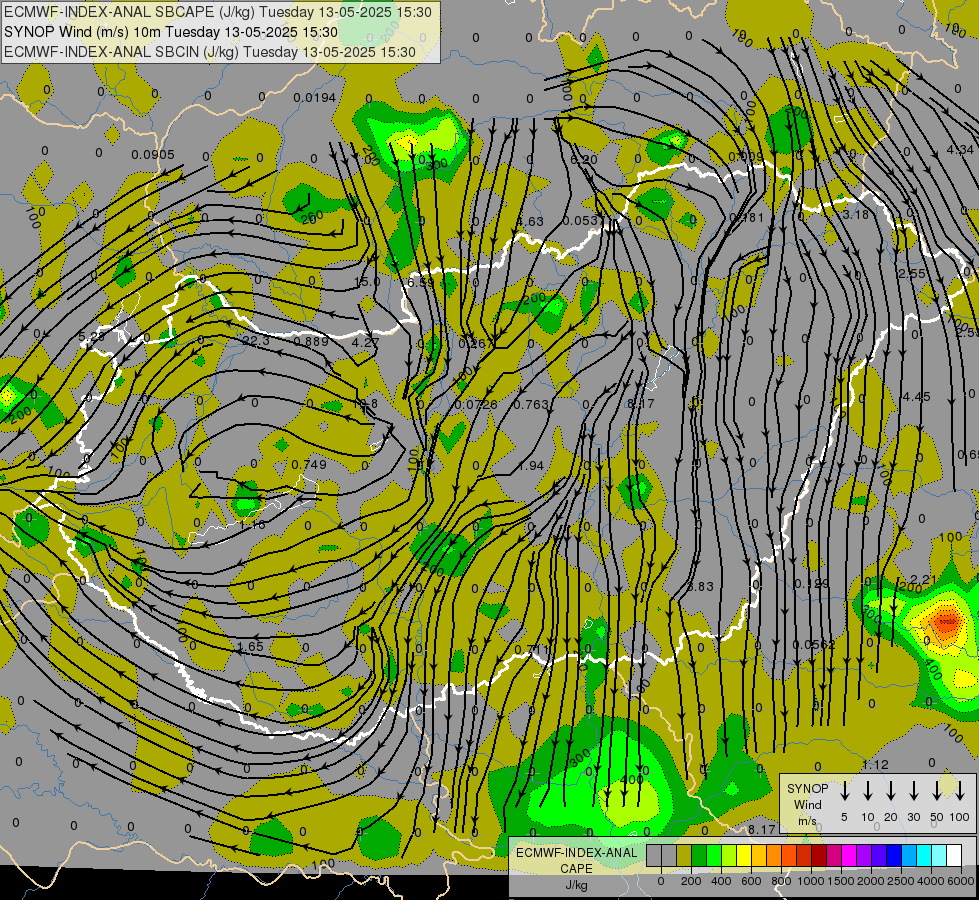Click the station value '0.0726'
979x900 pixels.
tap(476, 405)
